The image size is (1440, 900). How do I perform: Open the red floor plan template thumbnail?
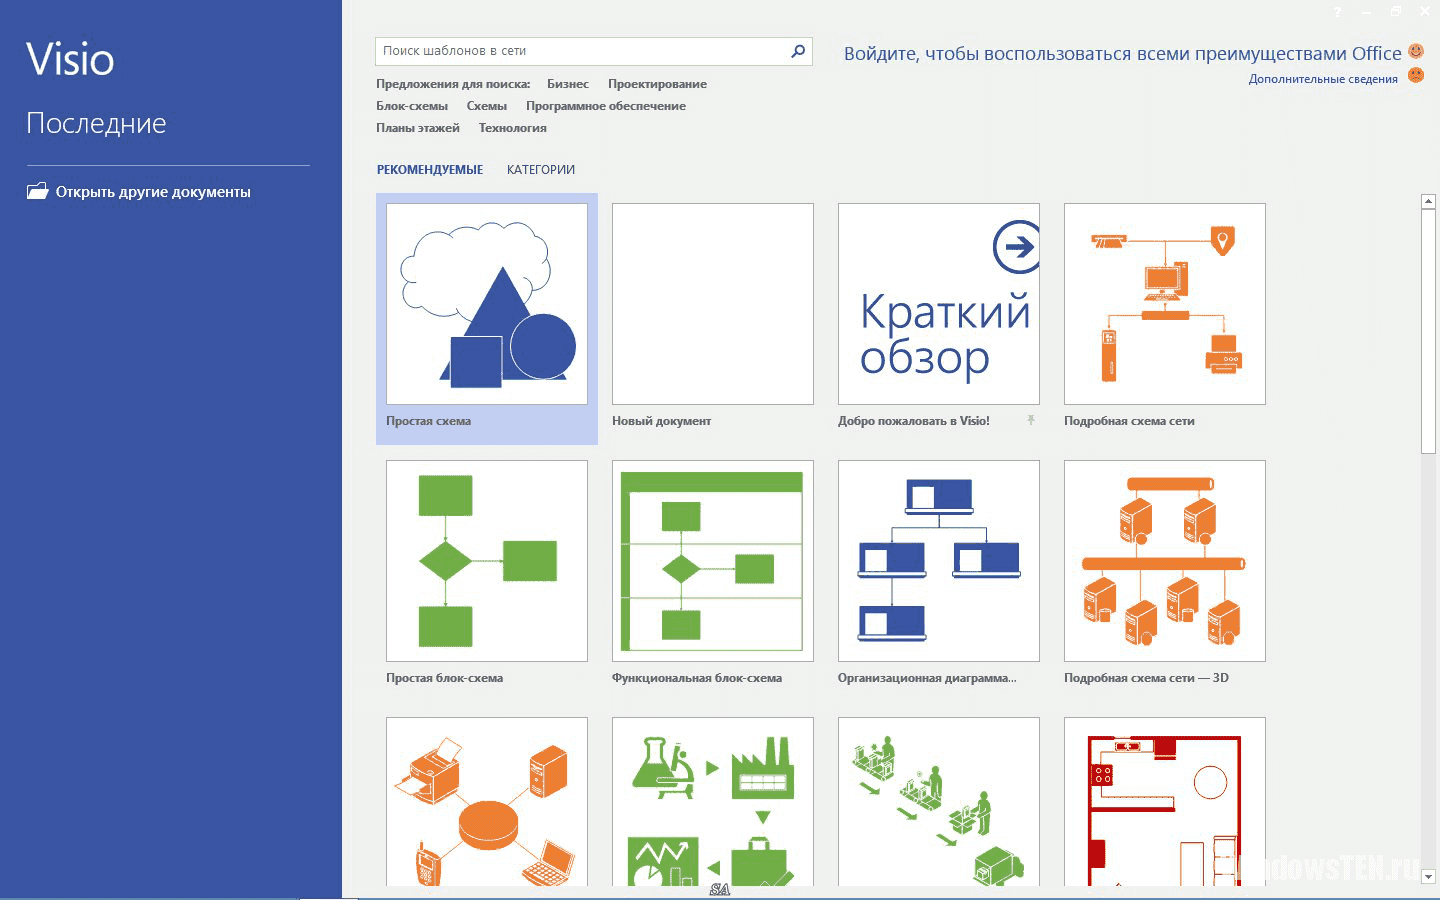click(x=1165, y=802)
